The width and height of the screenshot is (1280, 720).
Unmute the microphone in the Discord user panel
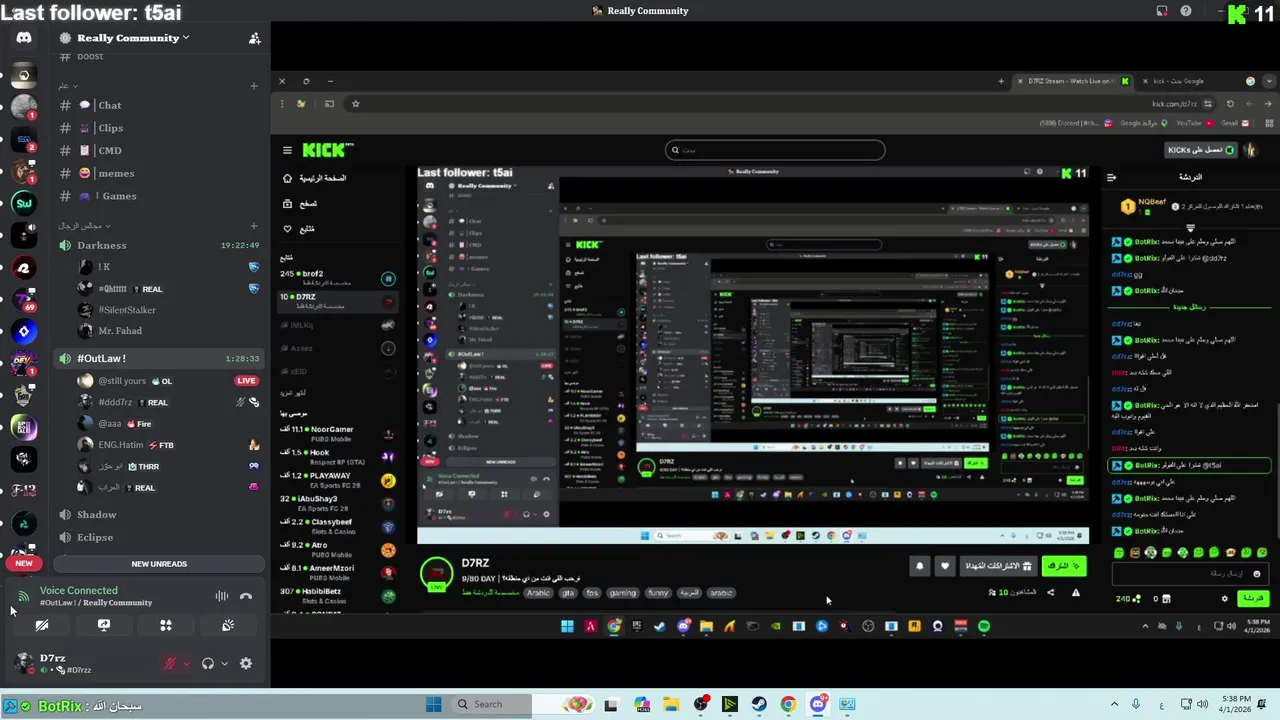(170, 663)
